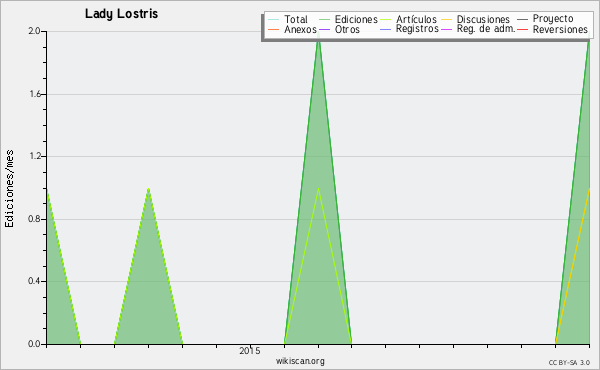Click the wikiscan.org caption
Viewport: 600px width, 370px height.
[x=300, y=361]
